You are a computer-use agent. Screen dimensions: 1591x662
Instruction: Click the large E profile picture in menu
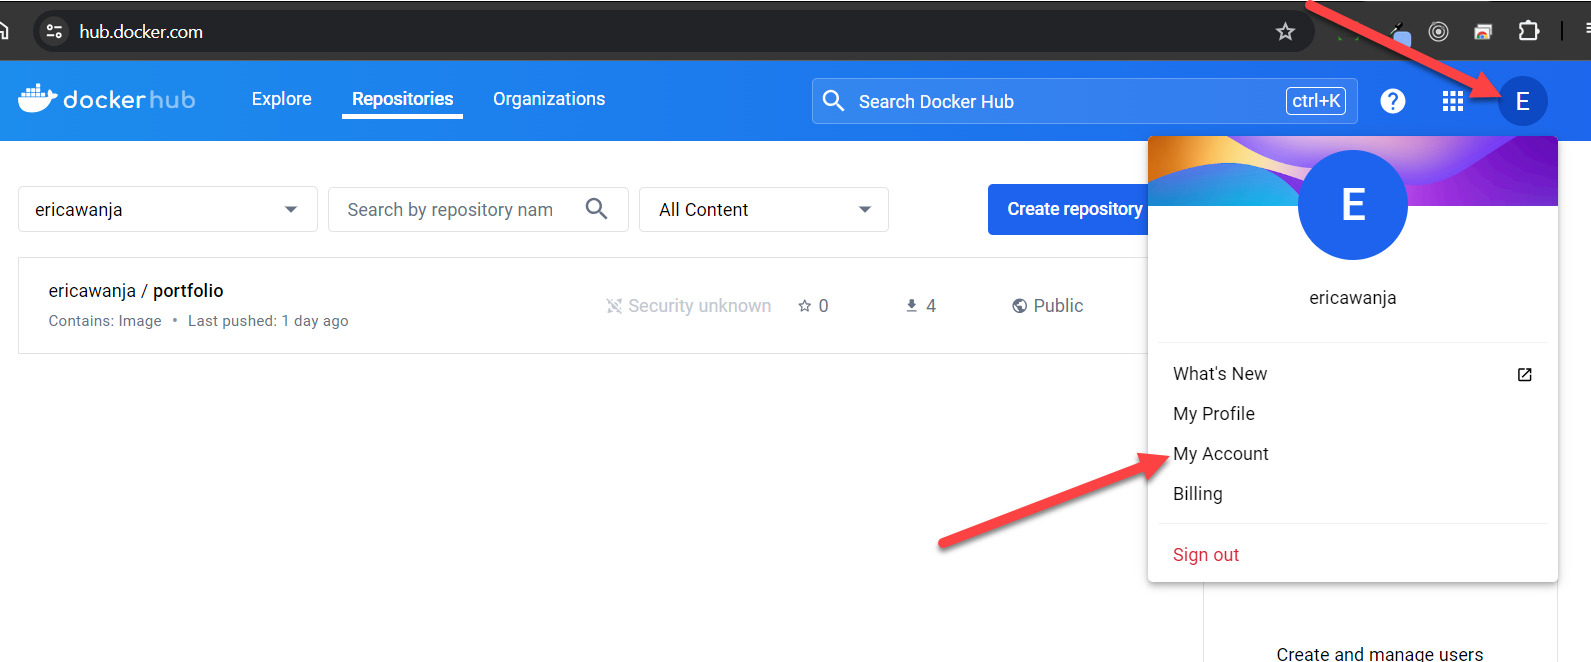pos(1353,205)
